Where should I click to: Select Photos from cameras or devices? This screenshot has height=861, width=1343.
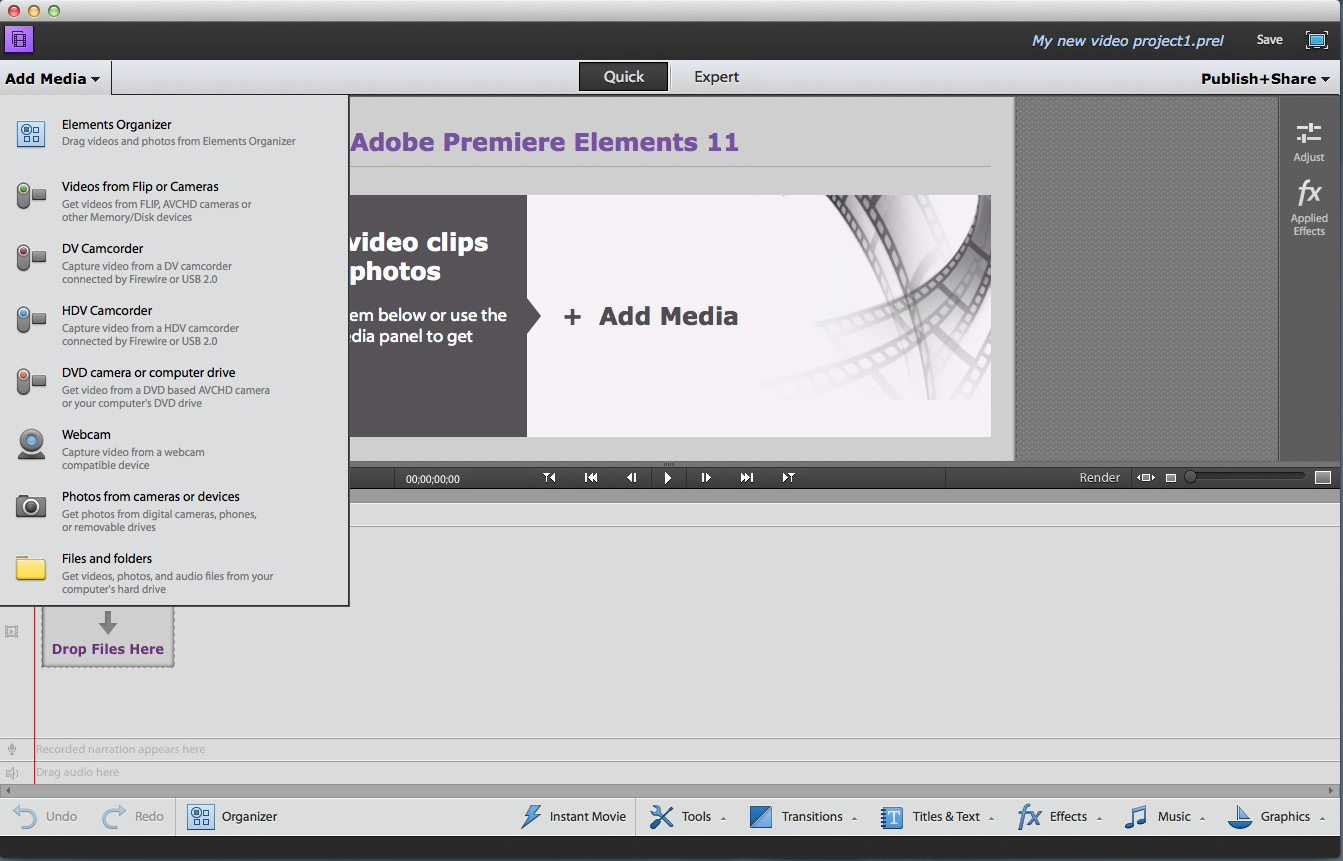(x=150, y=497)
